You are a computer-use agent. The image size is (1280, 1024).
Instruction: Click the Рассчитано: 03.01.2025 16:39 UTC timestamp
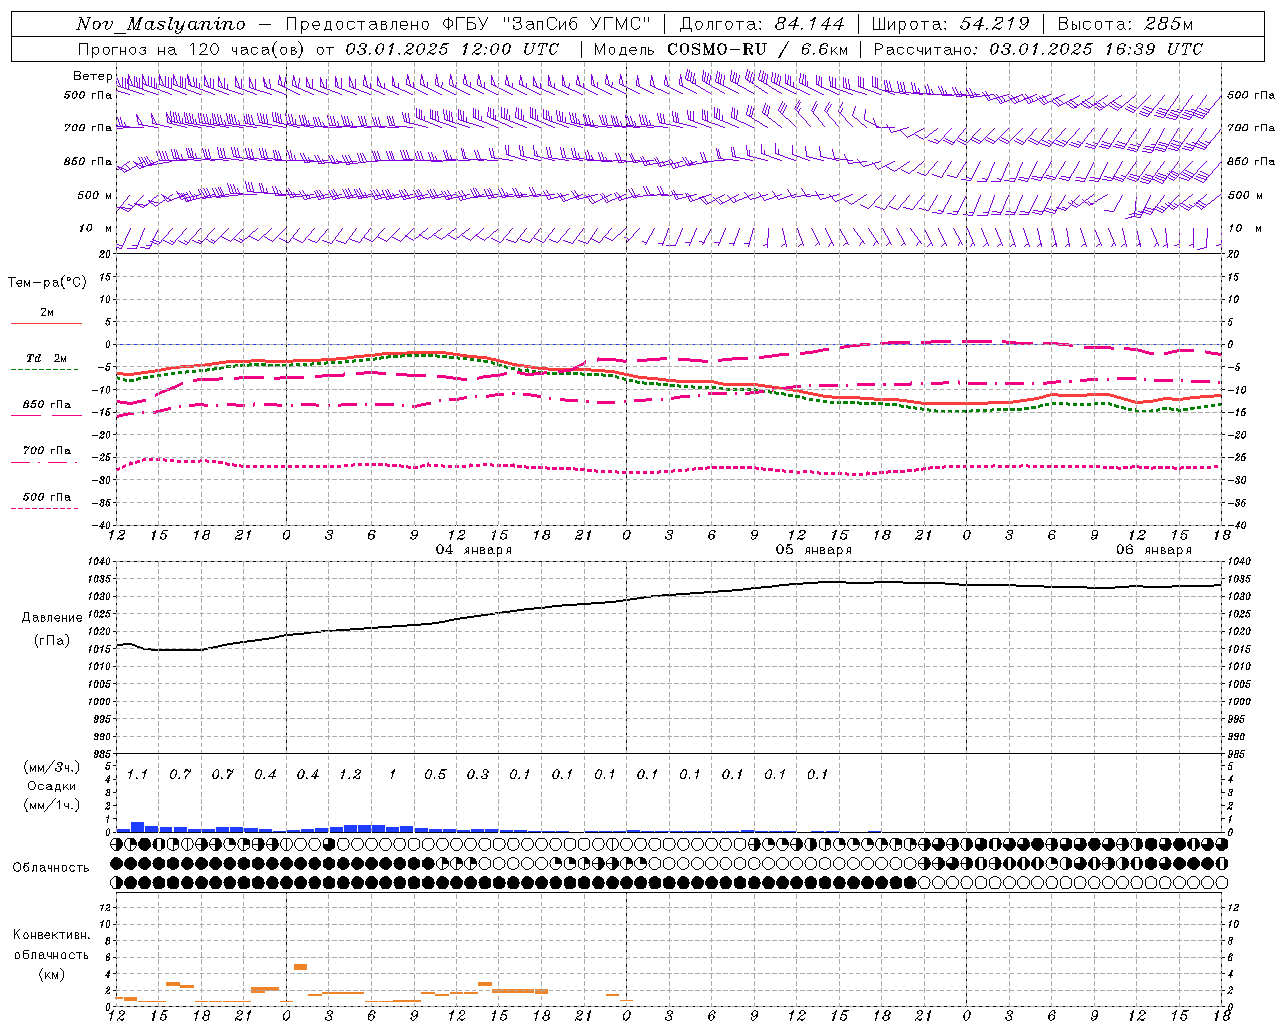tap(1038, 49)
